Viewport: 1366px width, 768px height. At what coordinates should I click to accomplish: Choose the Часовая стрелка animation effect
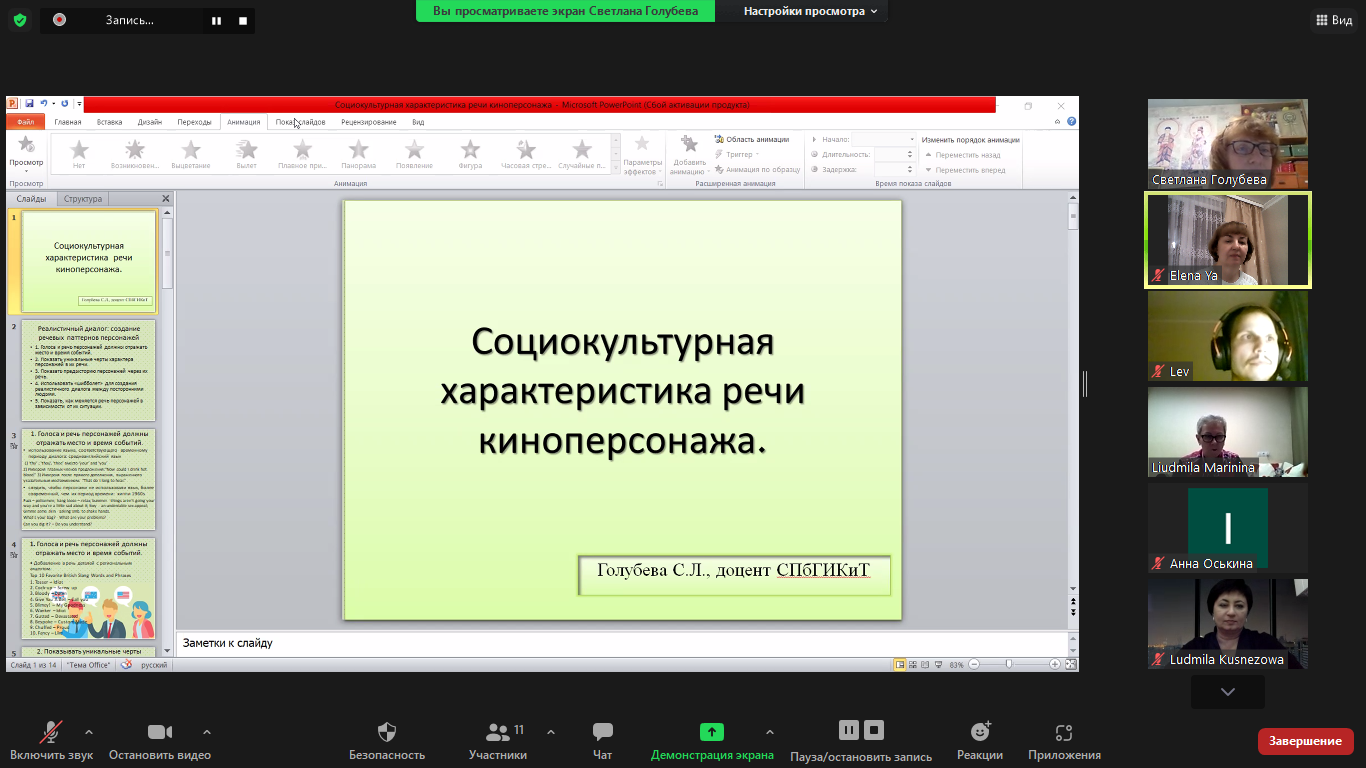526,155
